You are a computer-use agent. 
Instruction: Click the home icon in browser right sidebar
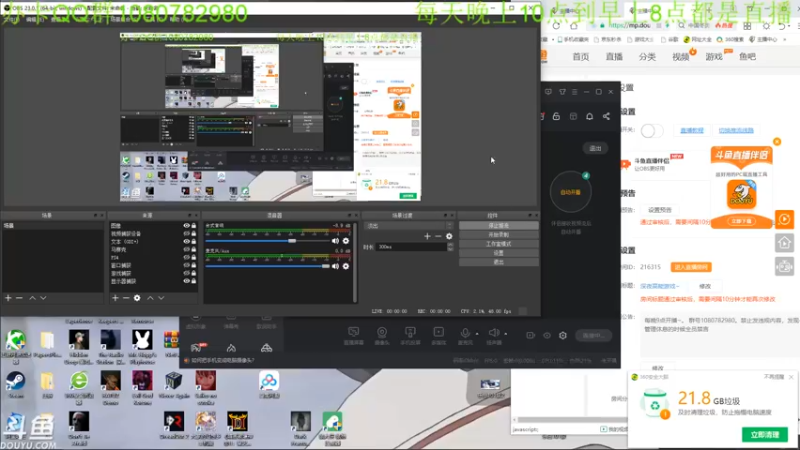(784, 243)
